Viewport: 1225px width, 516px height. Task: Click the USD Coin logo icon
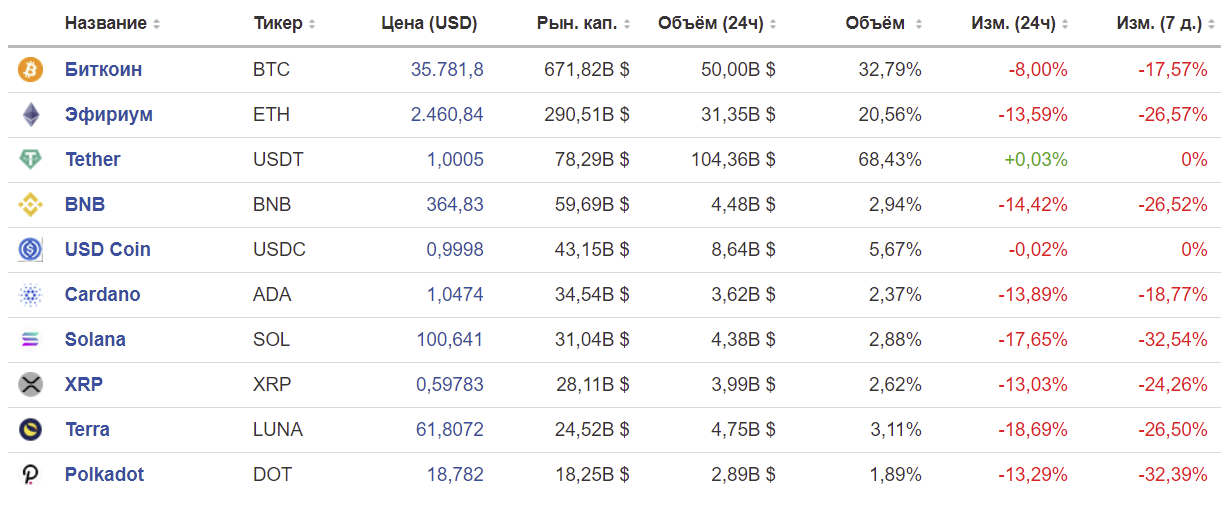point(31,250)
